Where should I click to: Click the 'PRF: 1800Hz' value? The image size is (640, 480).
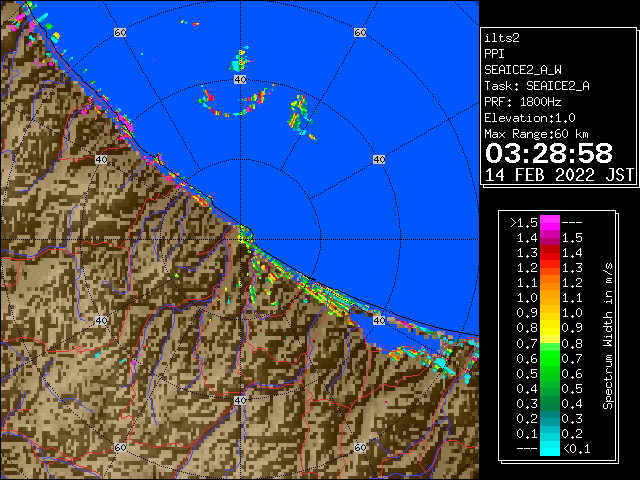tap(522, 102)
